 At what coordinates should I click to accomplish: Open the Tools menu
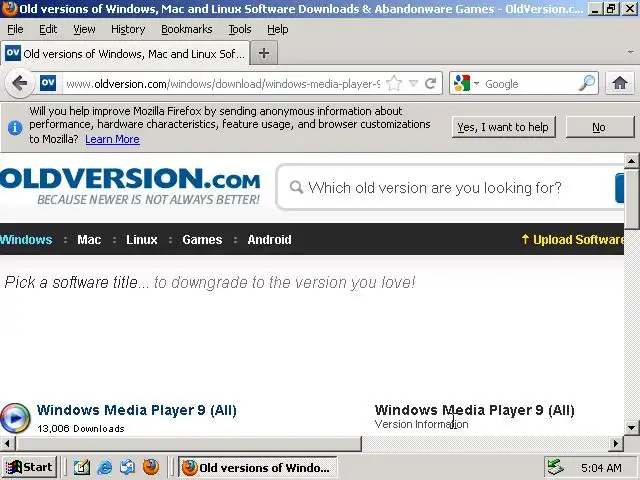pyautogui.click(x=240, y=29)
